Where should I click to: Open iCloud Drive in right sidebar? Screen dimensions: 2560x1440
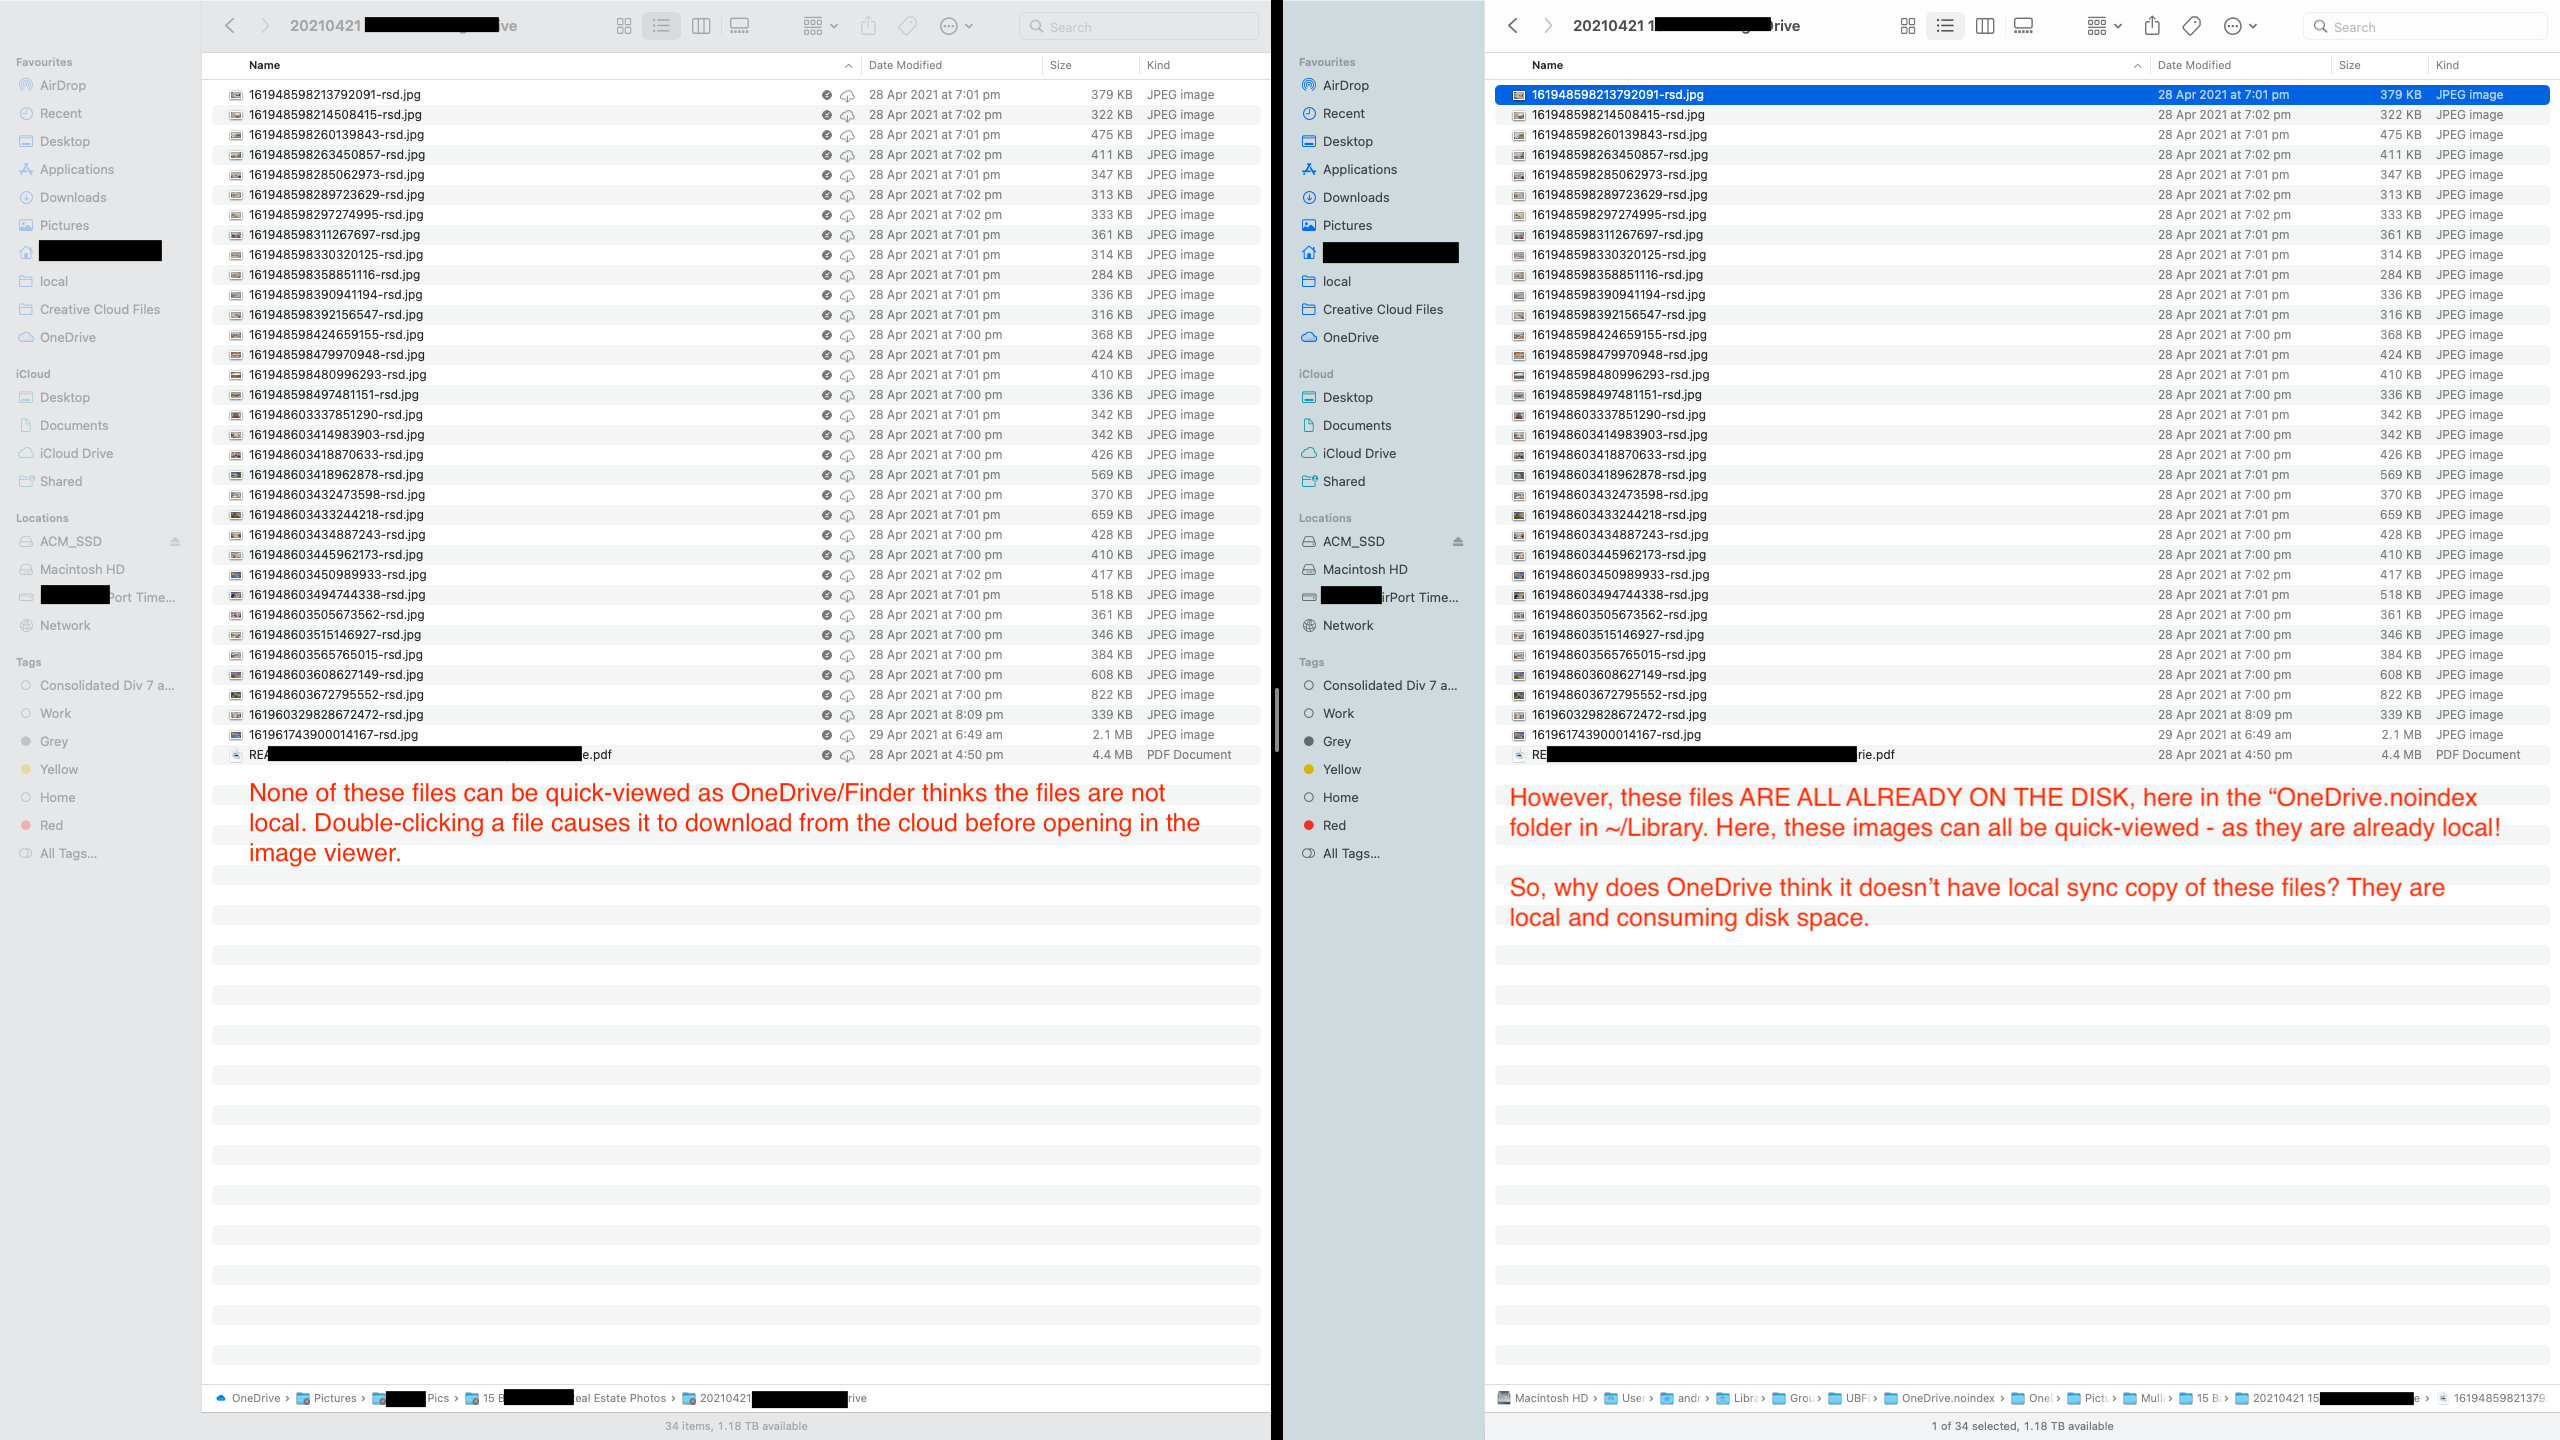(x=1358, y=453)
